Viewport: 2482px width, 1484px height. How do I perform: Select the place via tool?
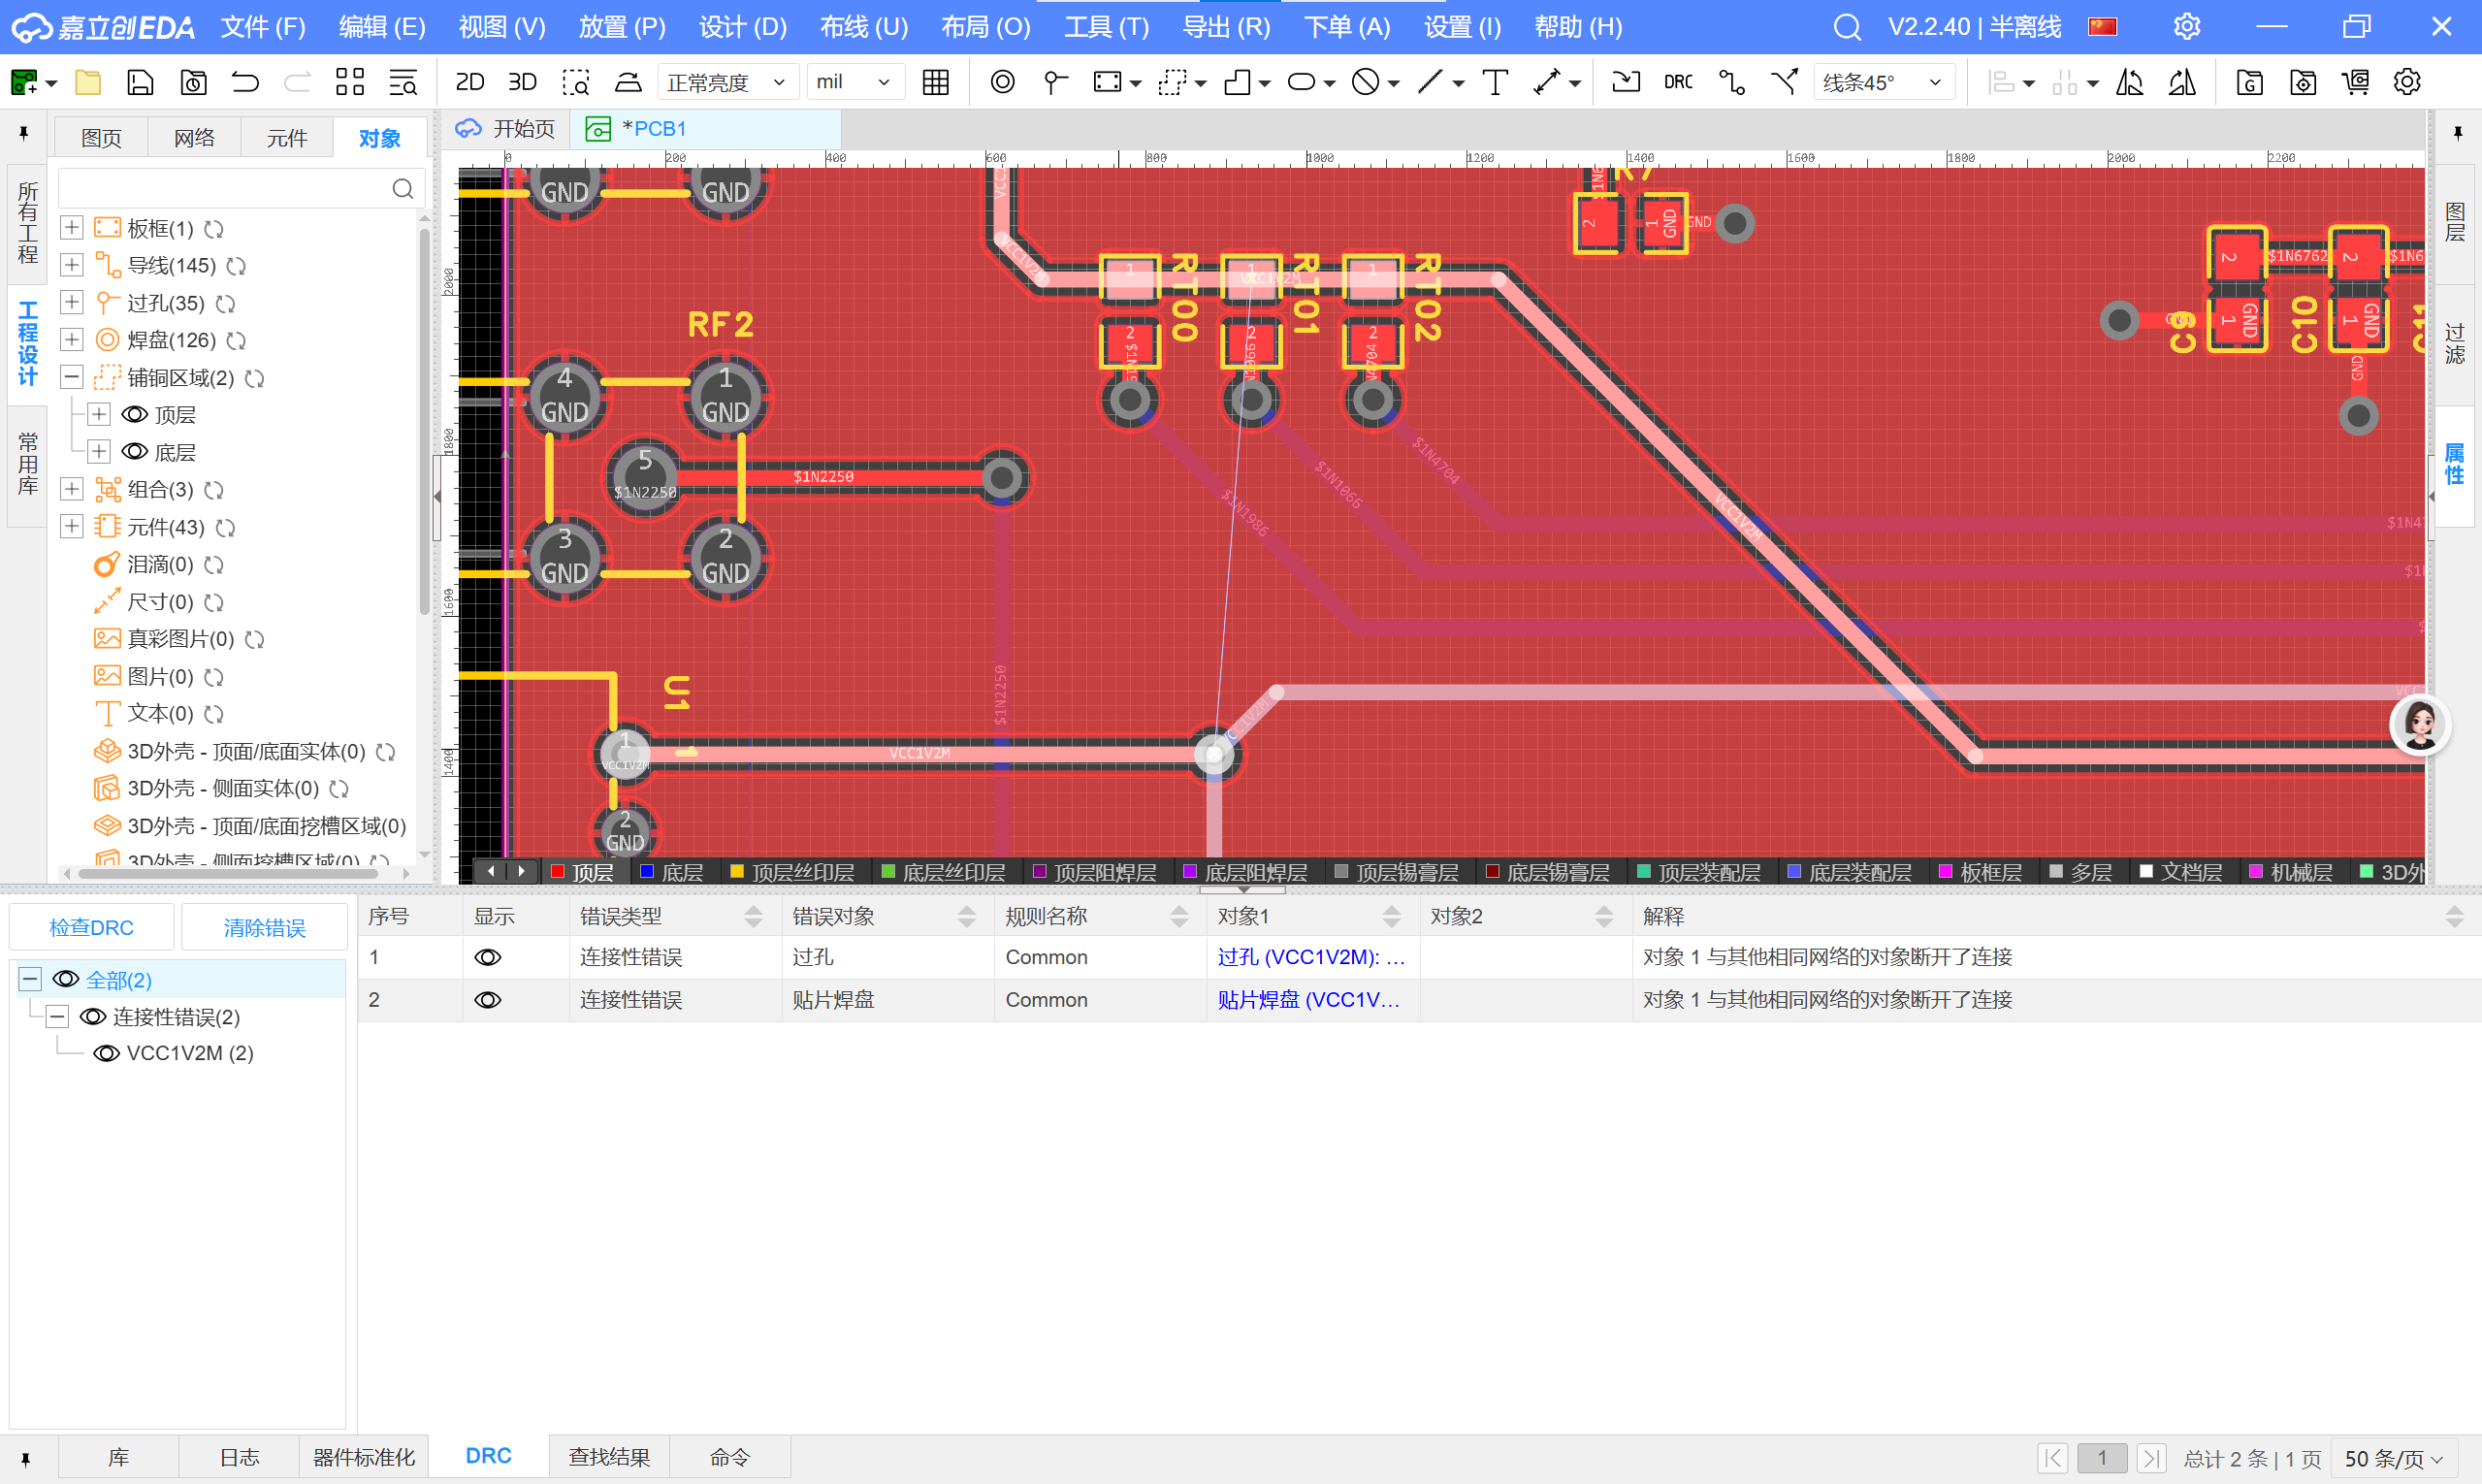click(x=1055, y=82)
